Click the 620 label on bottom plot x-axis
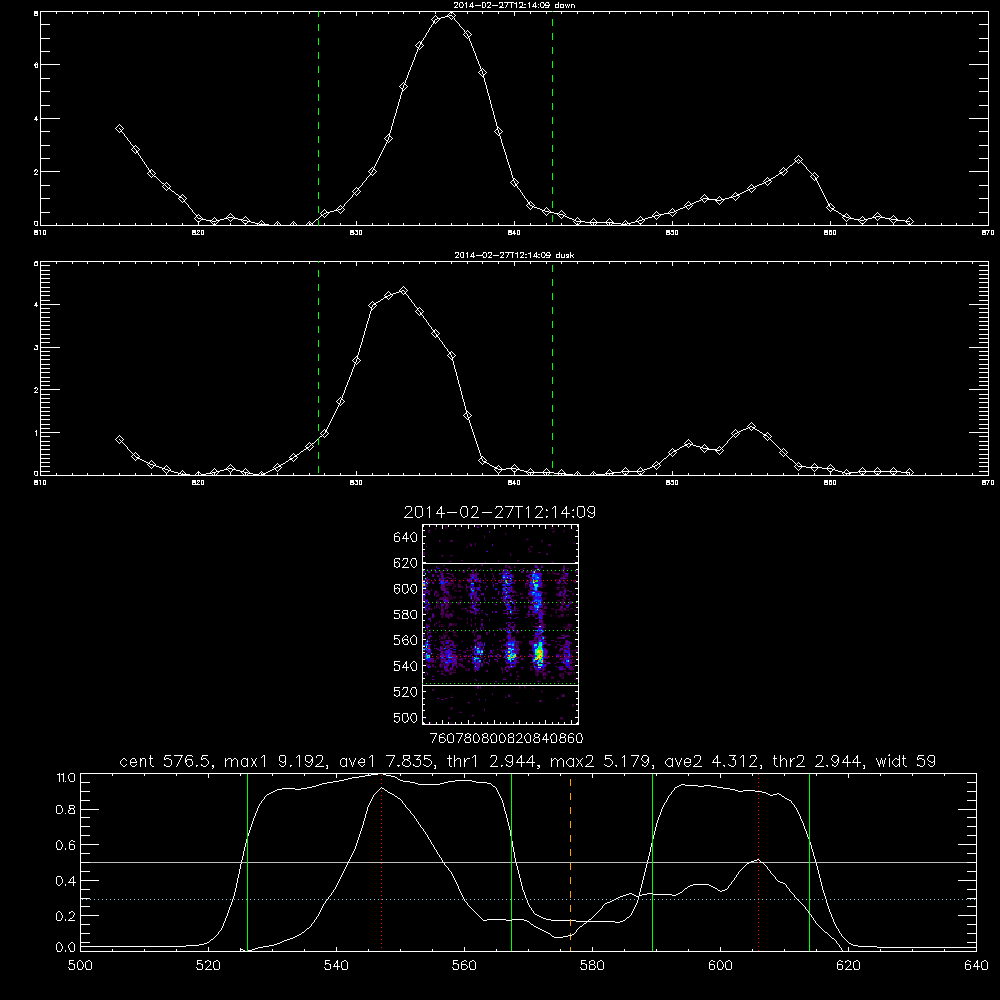1000x1000 pixels. 848,966
